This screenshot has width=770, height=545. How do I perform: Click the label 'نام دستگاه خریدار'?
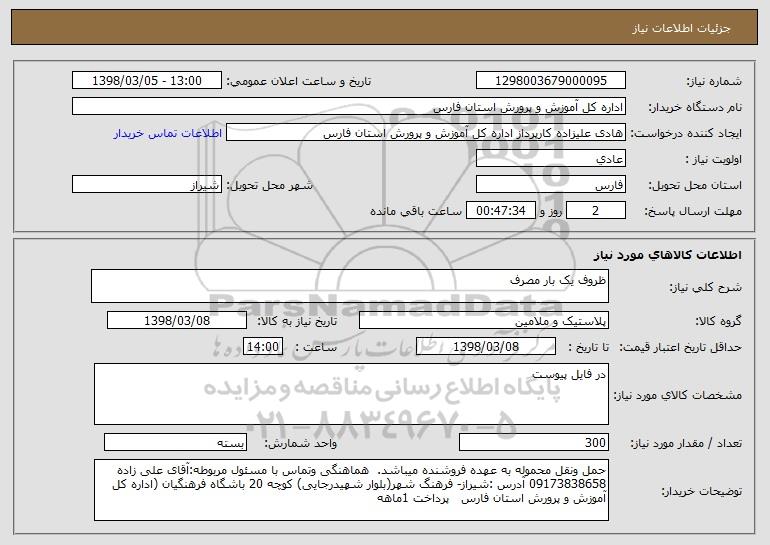(x=695, y=107)
